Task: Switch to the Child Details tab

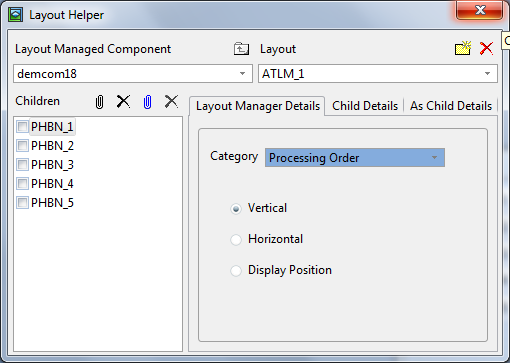Action: (x=365, y=106)
